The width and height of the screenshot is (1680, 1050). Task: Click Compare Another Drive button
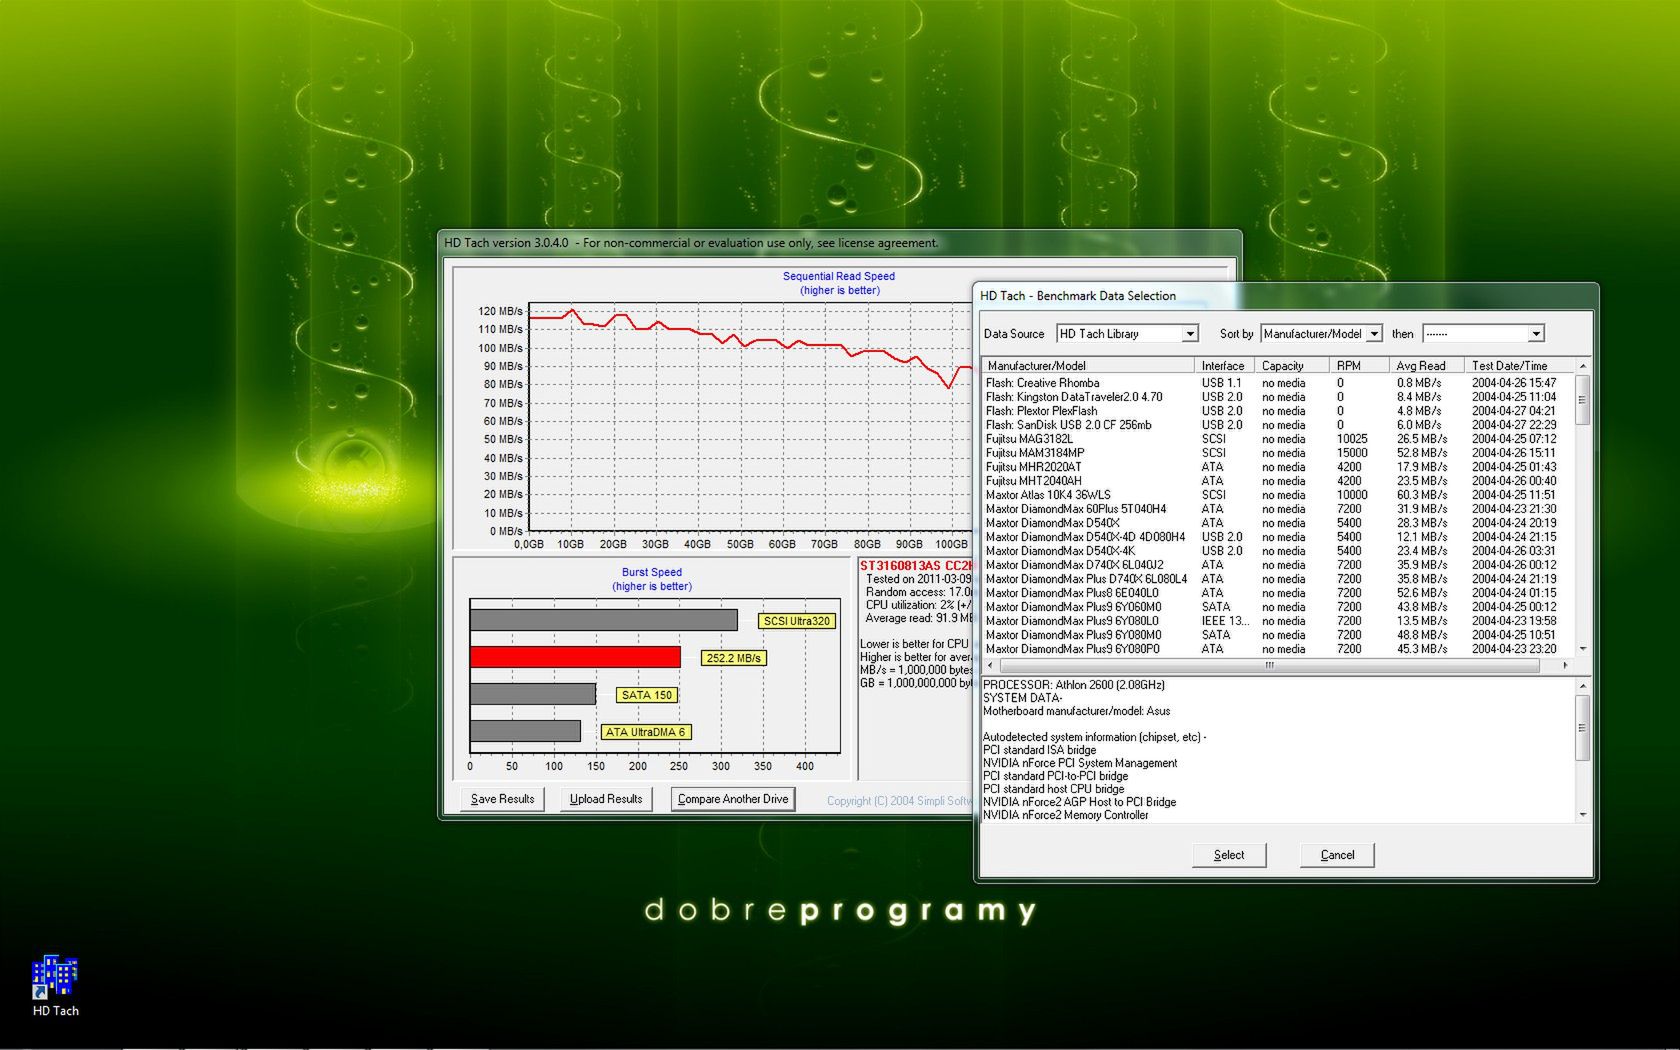pos(733,799)
